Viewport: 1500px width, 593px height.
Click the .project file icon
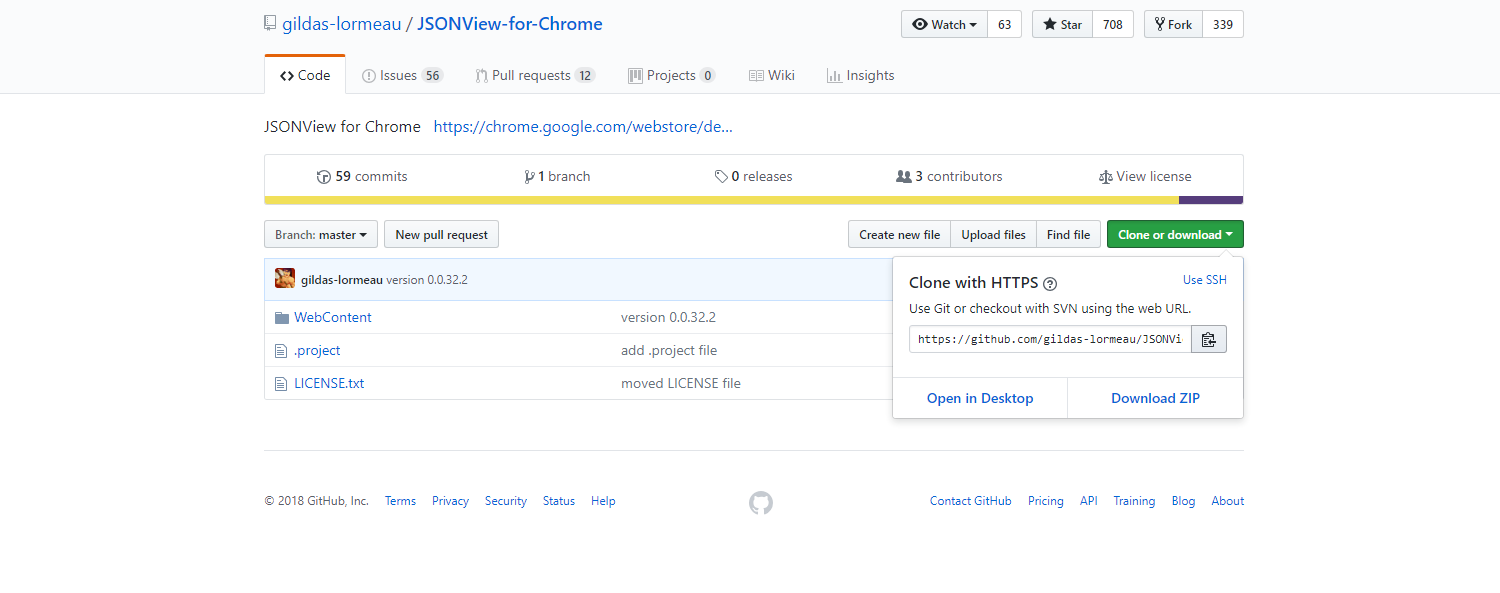281,350
